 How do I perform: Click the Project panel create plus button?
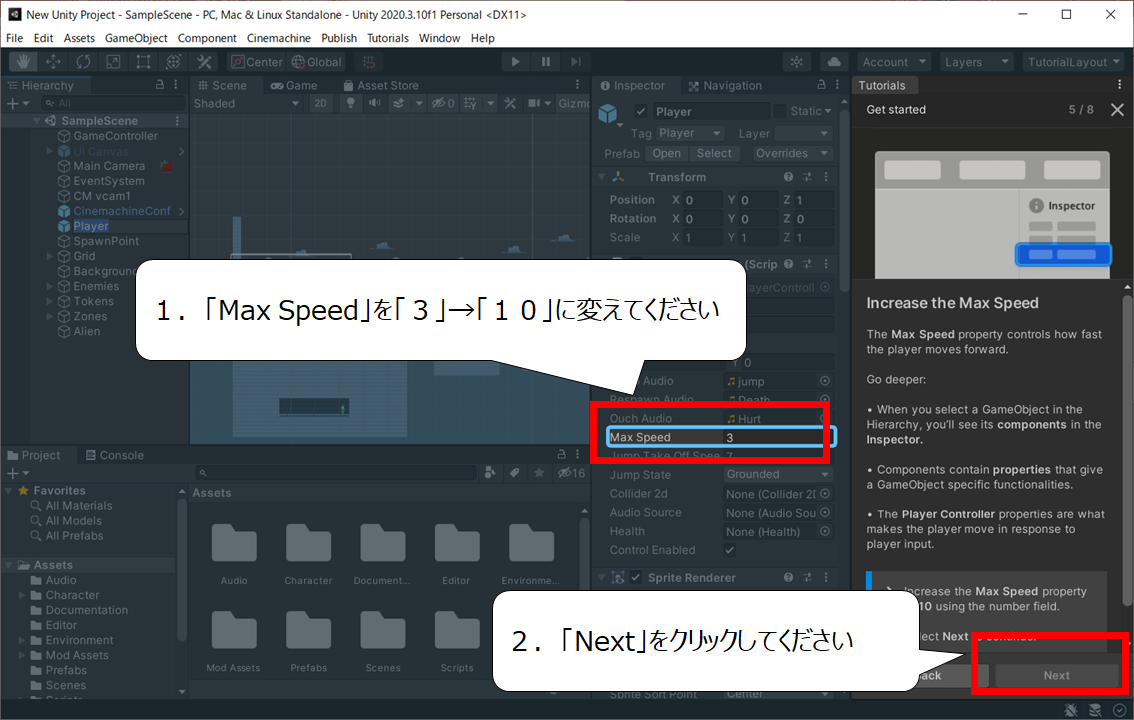point(17,473)
